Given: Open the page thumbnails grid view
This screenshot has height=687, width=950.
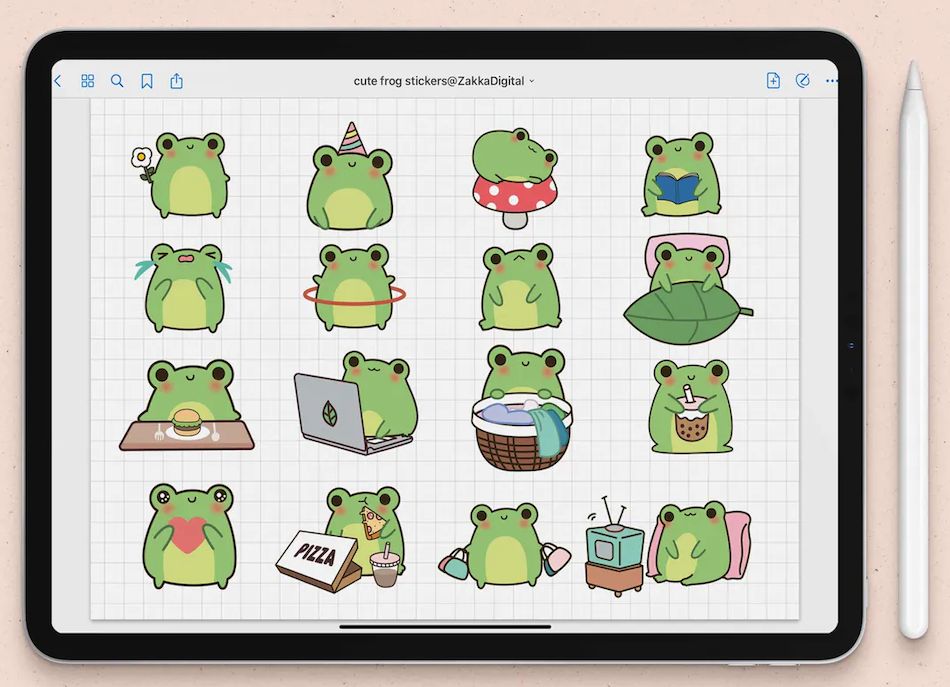Looking at the screenshot, I should click(88, 81).
